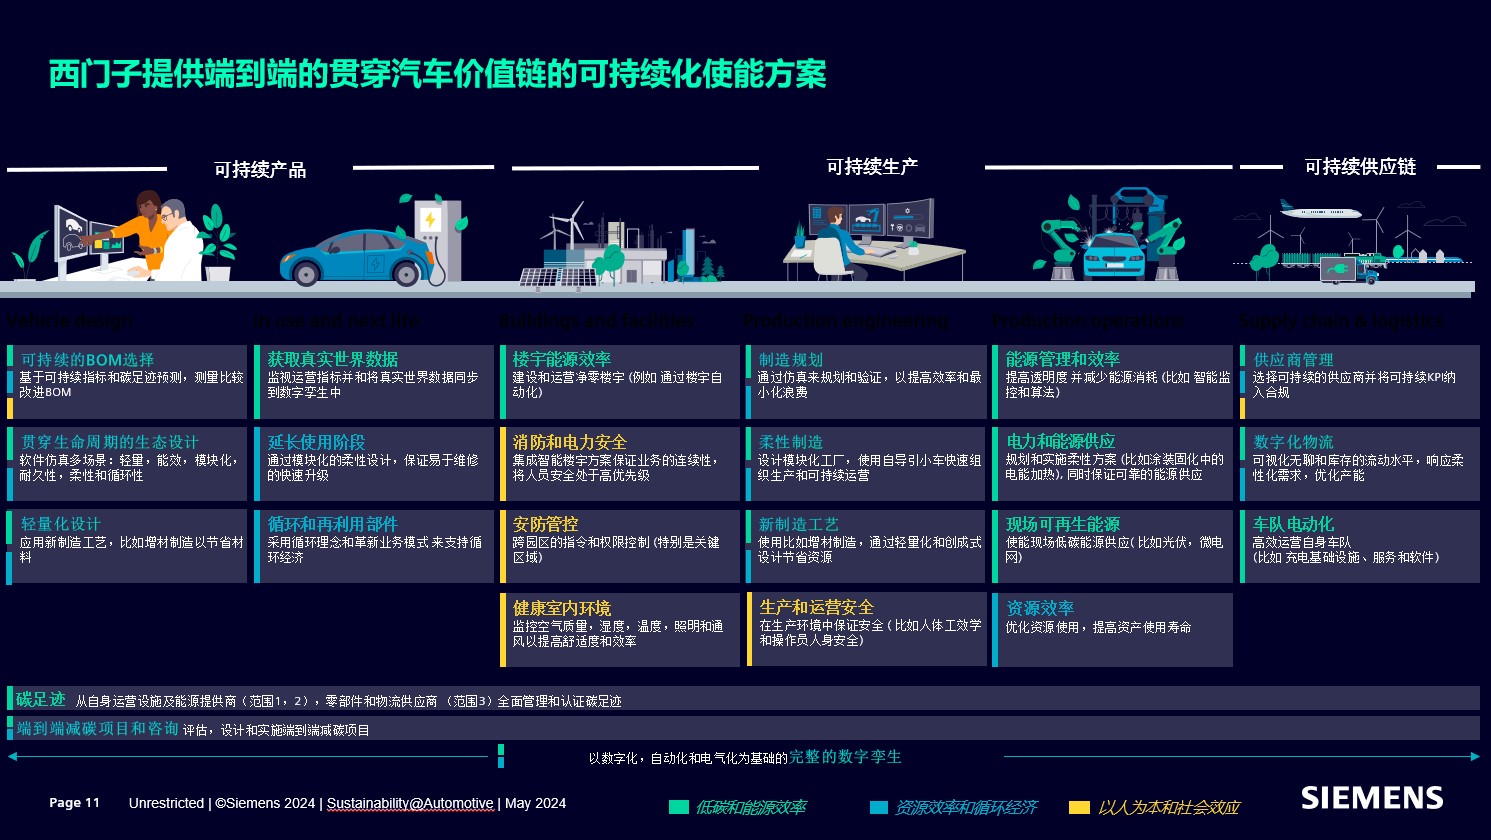This screenshot has width=1491, height=840.
Task: Click the 电力和能源供应 card
Action: click(x=1113, y=464)
